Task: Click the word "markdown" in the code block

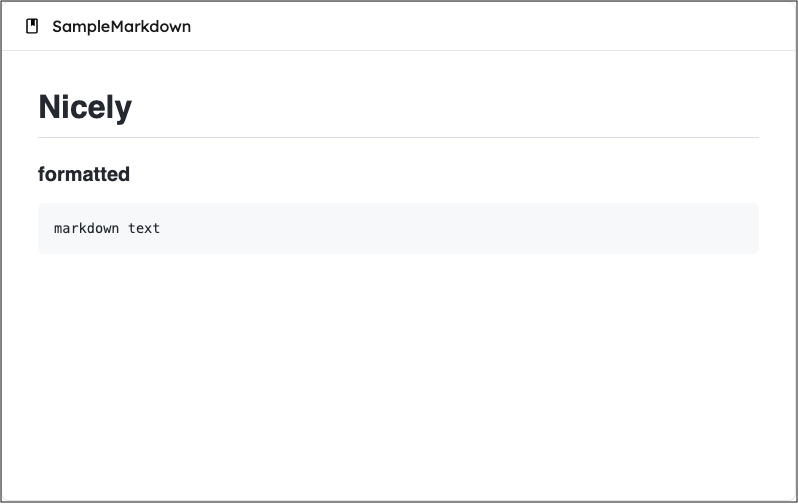Action: tap(87, 228)
